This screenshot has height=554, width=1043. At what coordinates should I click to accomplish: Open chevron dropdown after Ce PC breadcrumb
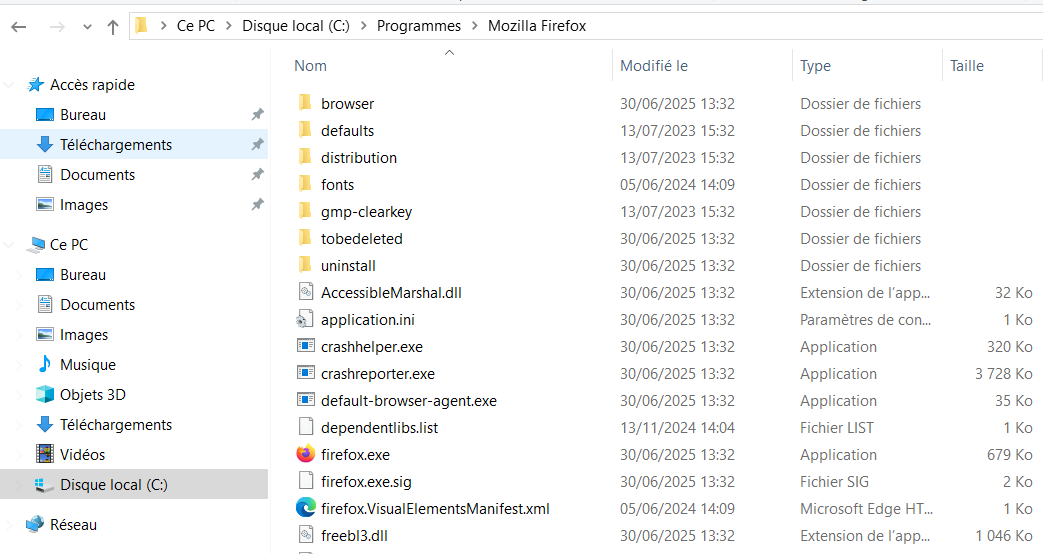point(229,26)
